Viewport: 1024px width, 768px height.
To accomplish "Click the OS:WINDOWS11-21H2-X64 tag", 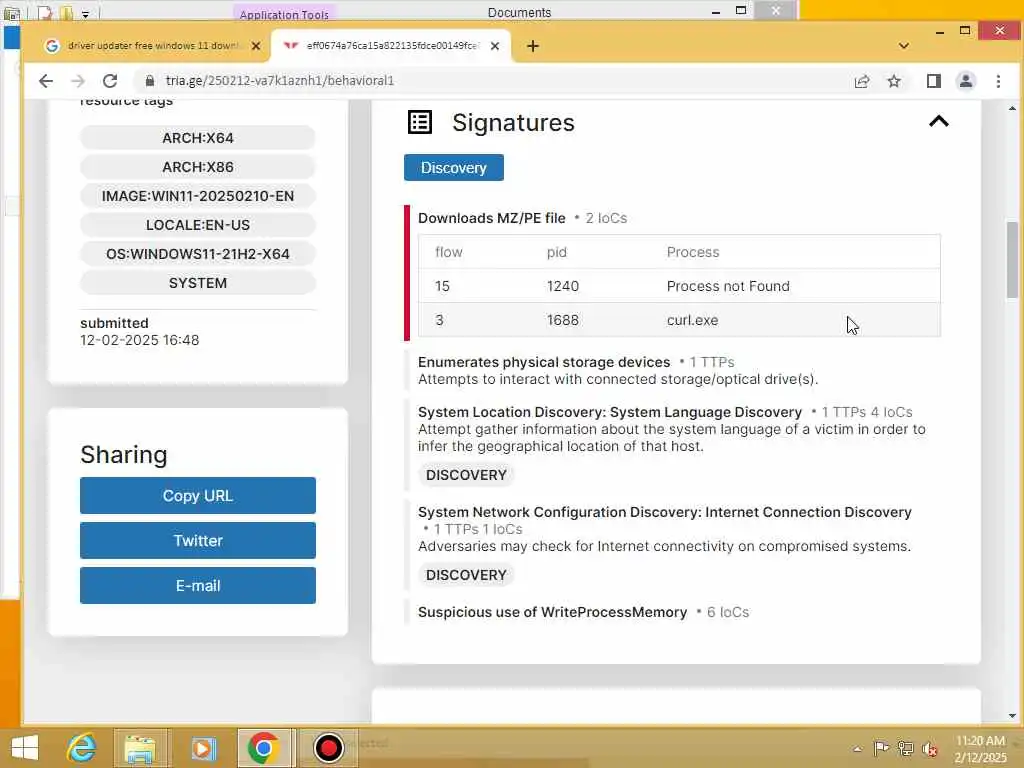I will 198,254.
